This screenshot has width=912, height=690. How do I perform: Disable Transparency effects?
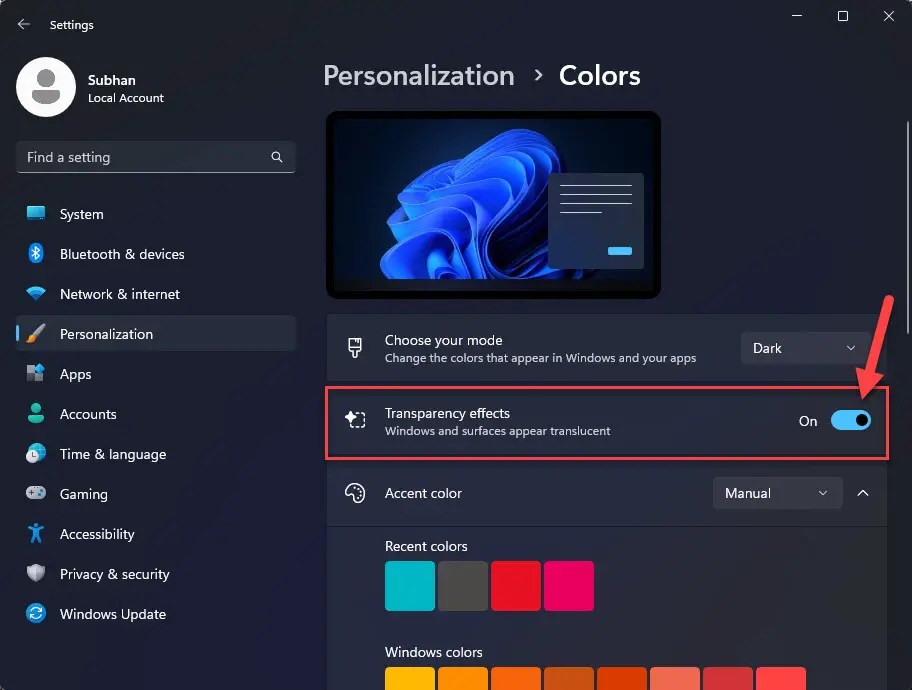851,420
